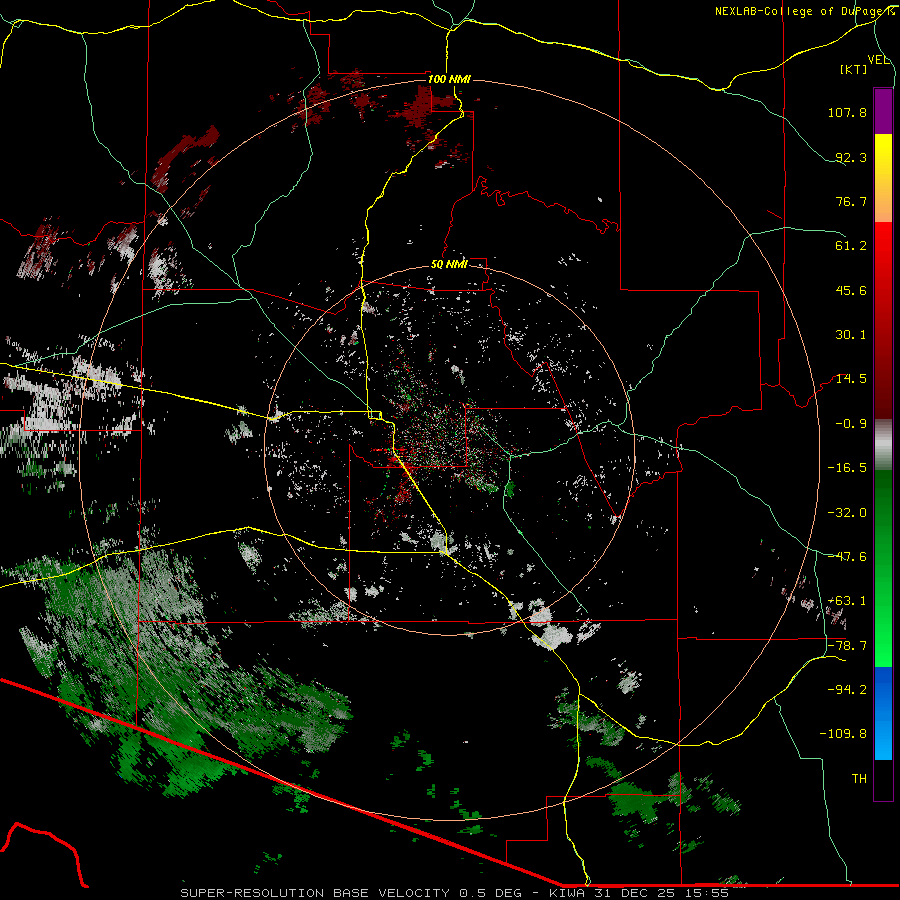The height and width of the screenshot is (900, 900).
Task: Click the 76.7 value on the velocity scale
Action: 851,201
